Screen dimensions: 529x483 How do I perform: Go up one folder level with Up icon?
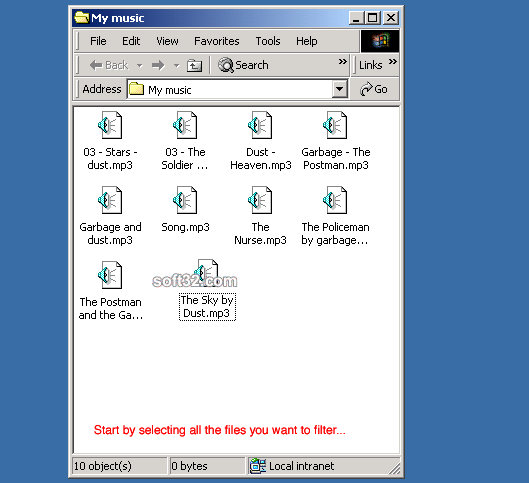pyautogui.click(x=194, y=65)
